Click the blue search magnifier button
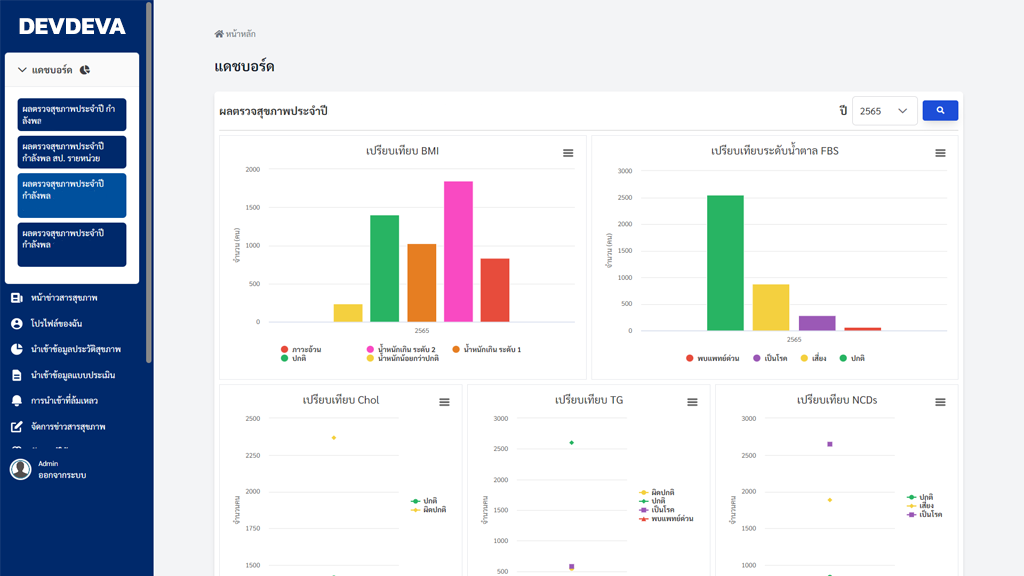The image size is (1024, 576). [940, 111]
